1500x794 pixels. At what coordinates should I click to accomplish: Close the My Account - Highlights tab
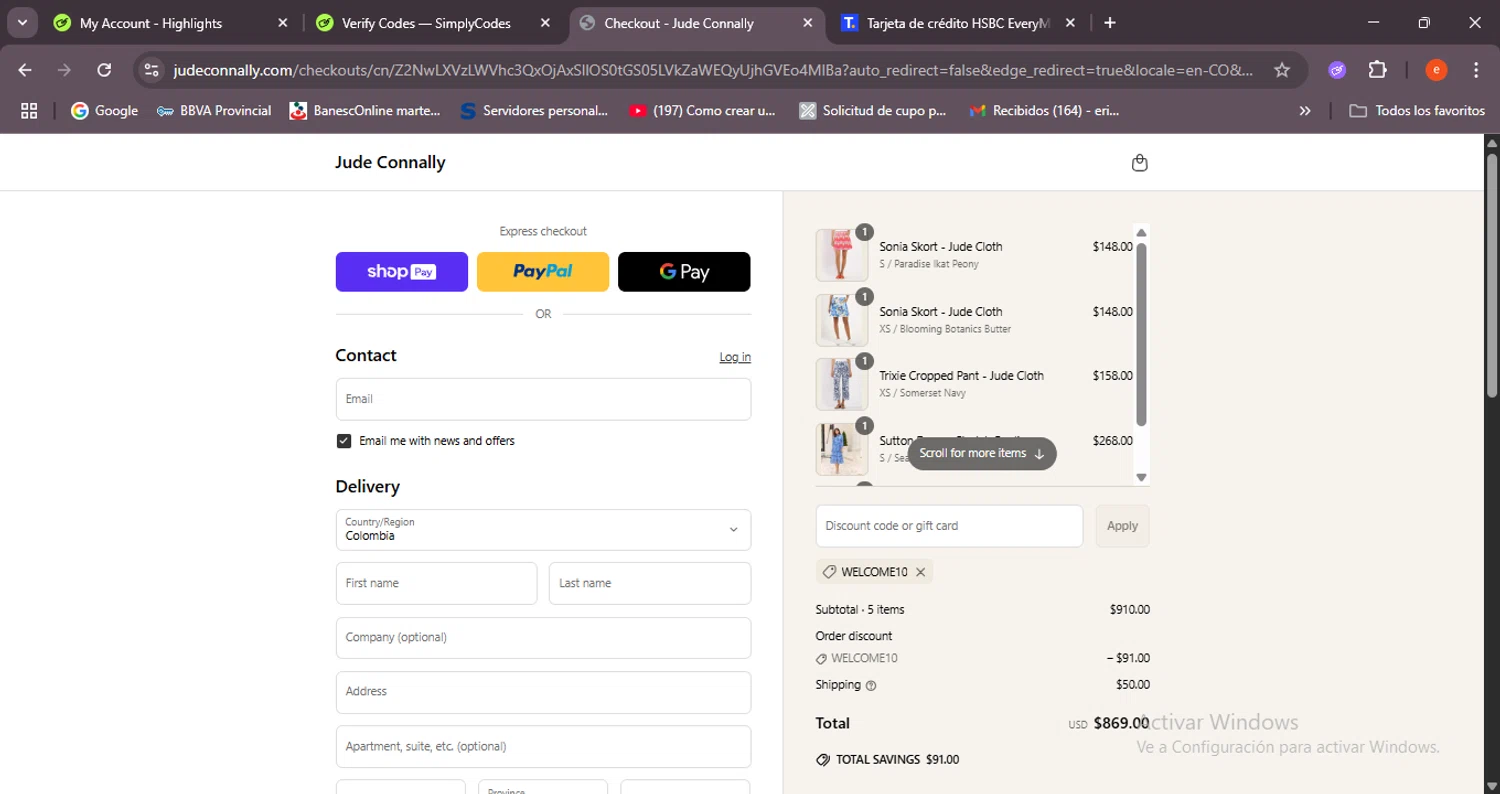point(283,23)
